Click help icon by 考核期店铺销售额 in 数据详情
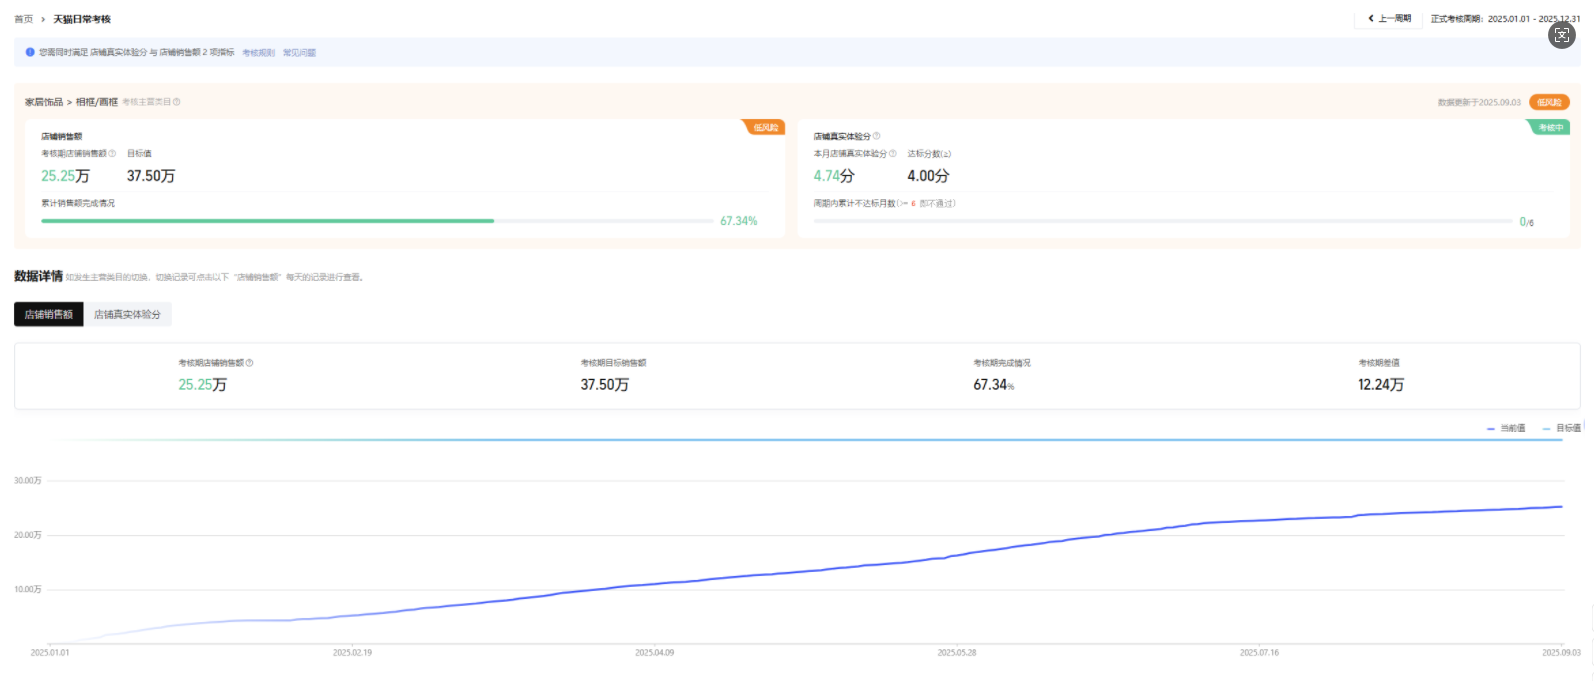 (x=250, y=363)
